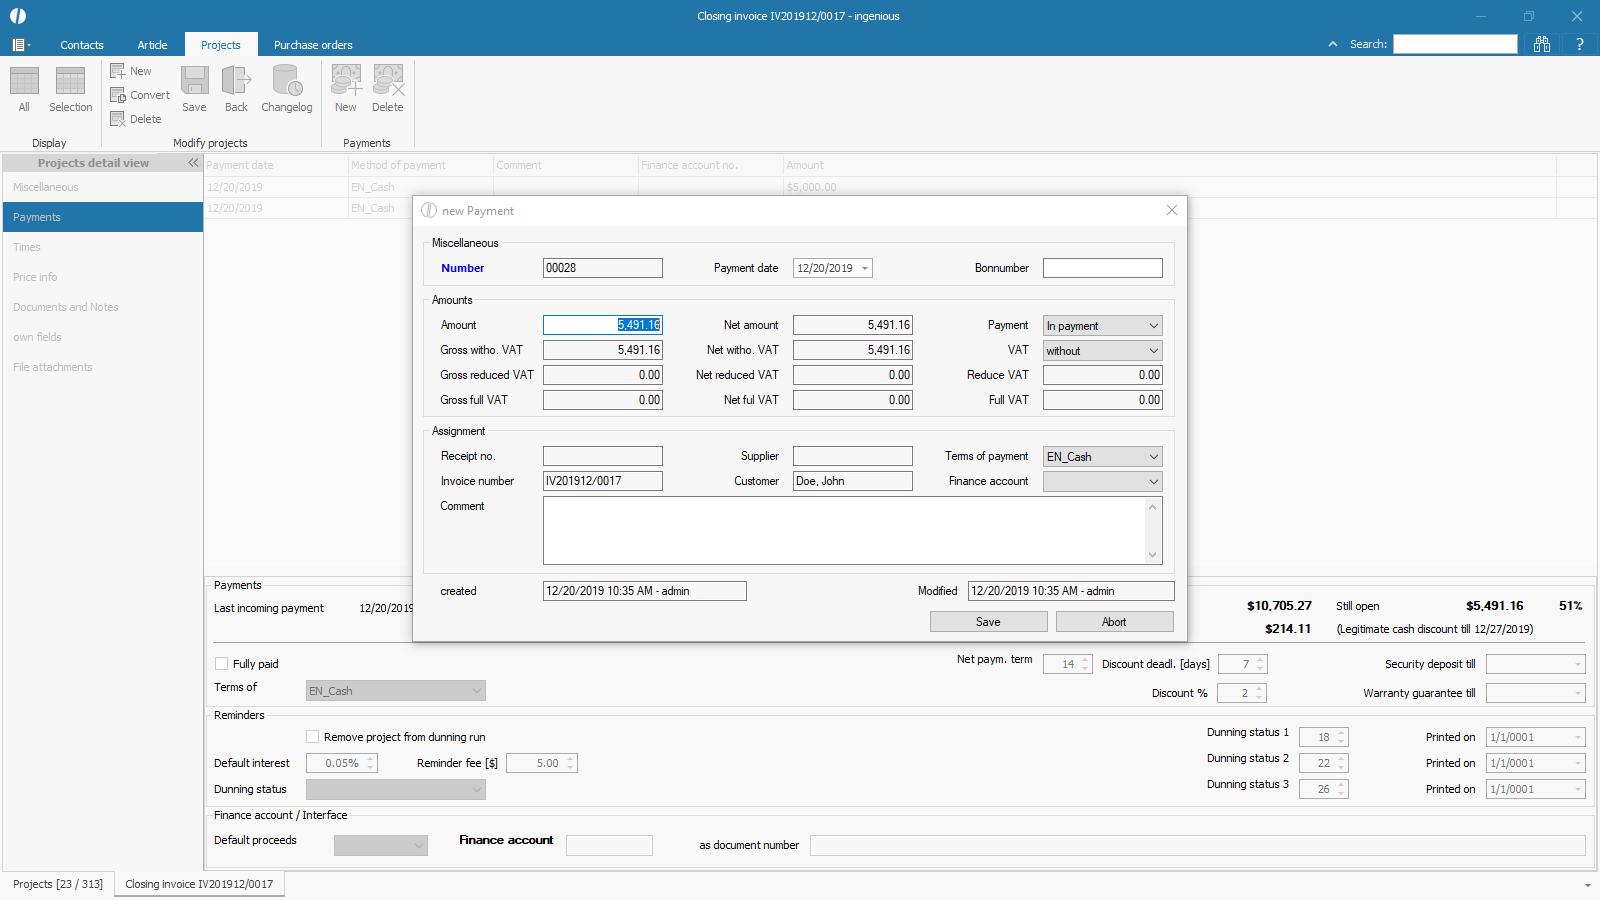The height and width of the screenshot is (900, 1600).
Task: Check Remove project from dunning run
Action: (313, 737)
